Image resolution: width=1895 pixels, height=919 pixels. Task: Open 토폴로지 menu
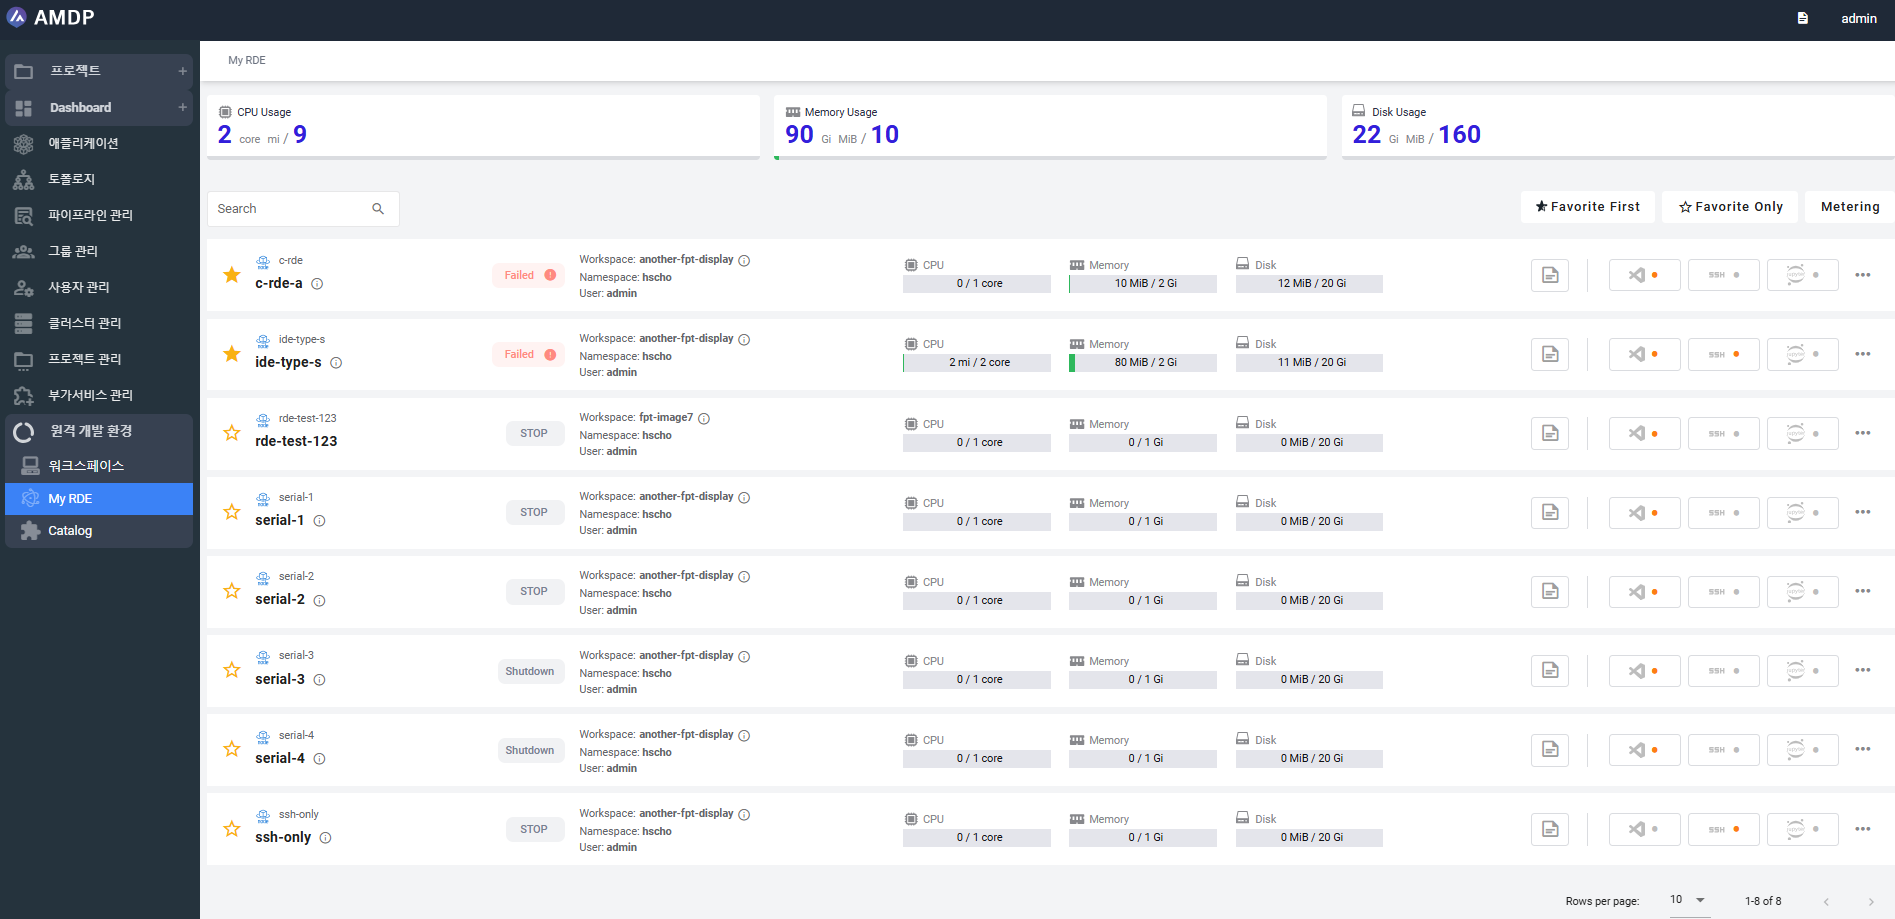pyautogui.click(x=99, y=179)
